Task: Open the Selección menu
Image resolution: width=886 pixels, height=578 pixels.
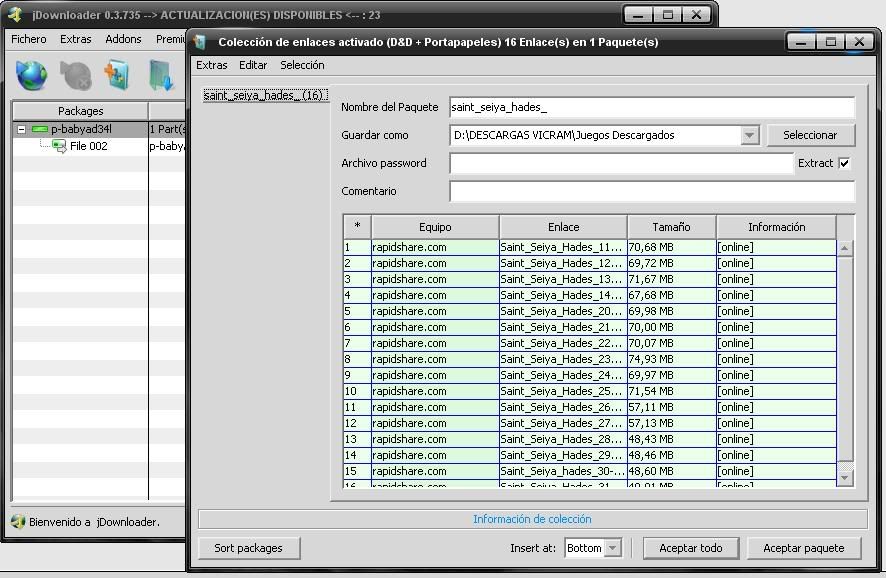Action: point(302,65)
